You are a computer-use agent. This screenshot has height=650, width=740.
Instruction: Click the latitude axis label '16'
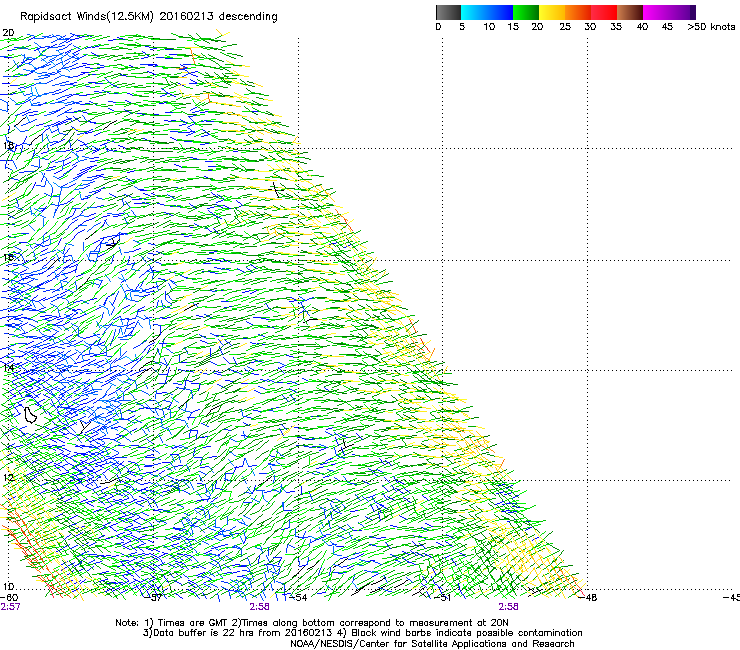8,257
